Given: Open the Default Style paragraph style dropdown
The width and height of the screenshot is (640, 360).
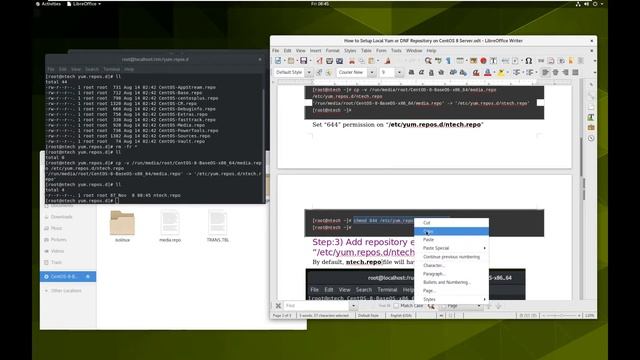Looking at the screenshot, I should pos(309,73).
